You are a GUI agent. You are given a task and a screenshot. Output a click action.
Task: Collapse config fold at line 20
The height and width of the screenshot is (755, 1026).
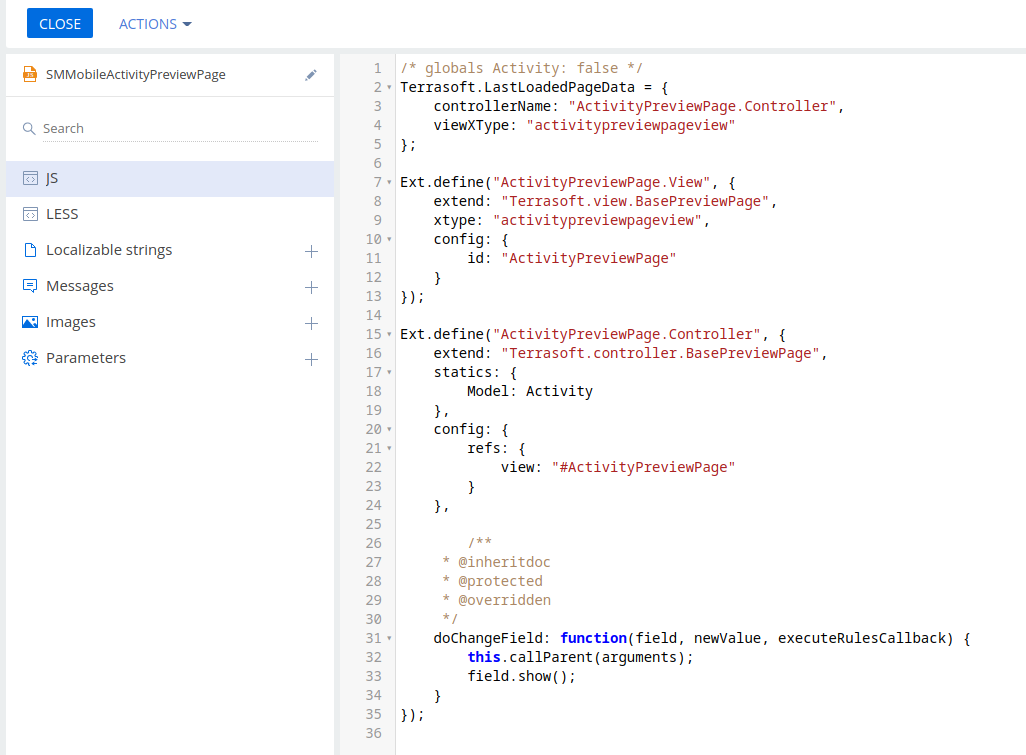click(x=389, y=429)
